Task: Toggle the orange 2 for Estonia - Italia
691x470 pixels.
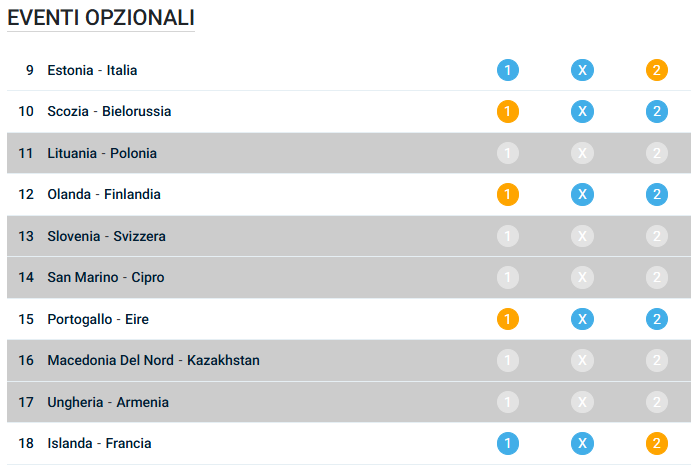Action: click(x=656, y=70)
